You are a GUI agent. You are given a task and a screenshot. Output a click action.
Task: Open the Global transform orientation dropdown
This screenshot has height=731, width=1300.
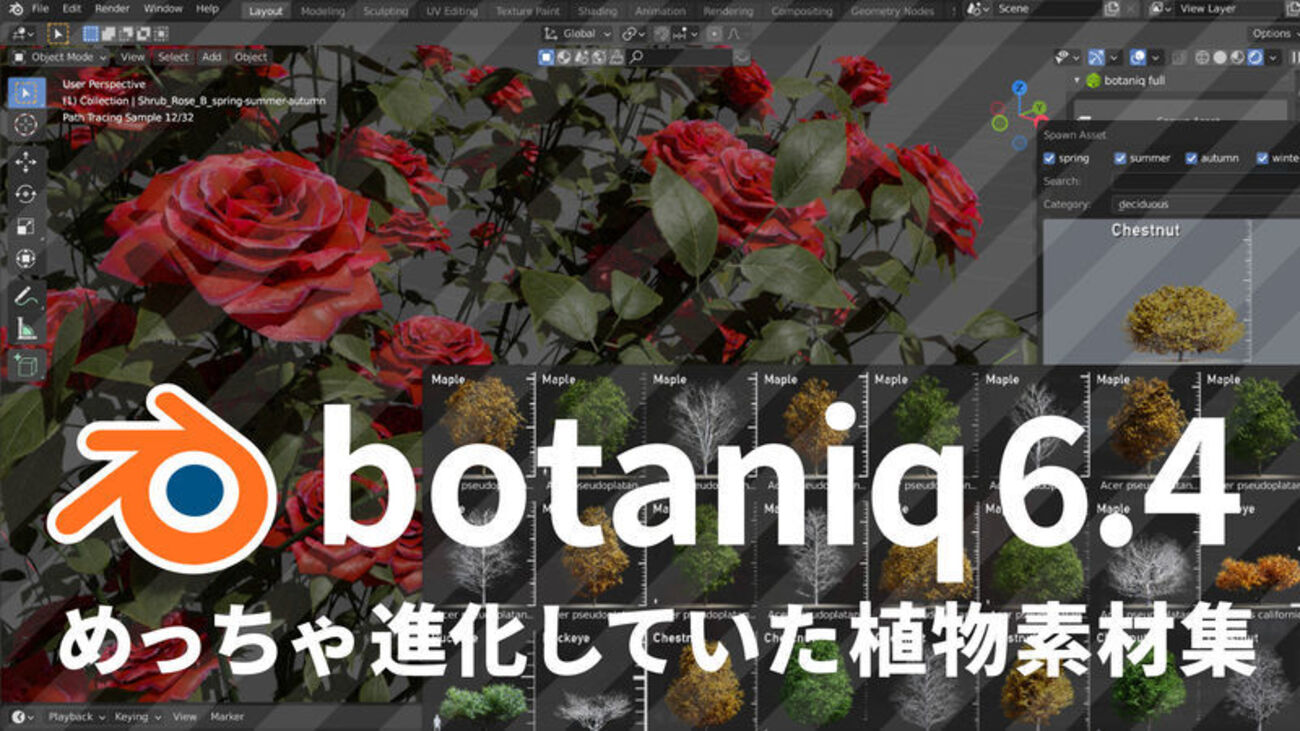pyautogui.click(x=577, y=33)
